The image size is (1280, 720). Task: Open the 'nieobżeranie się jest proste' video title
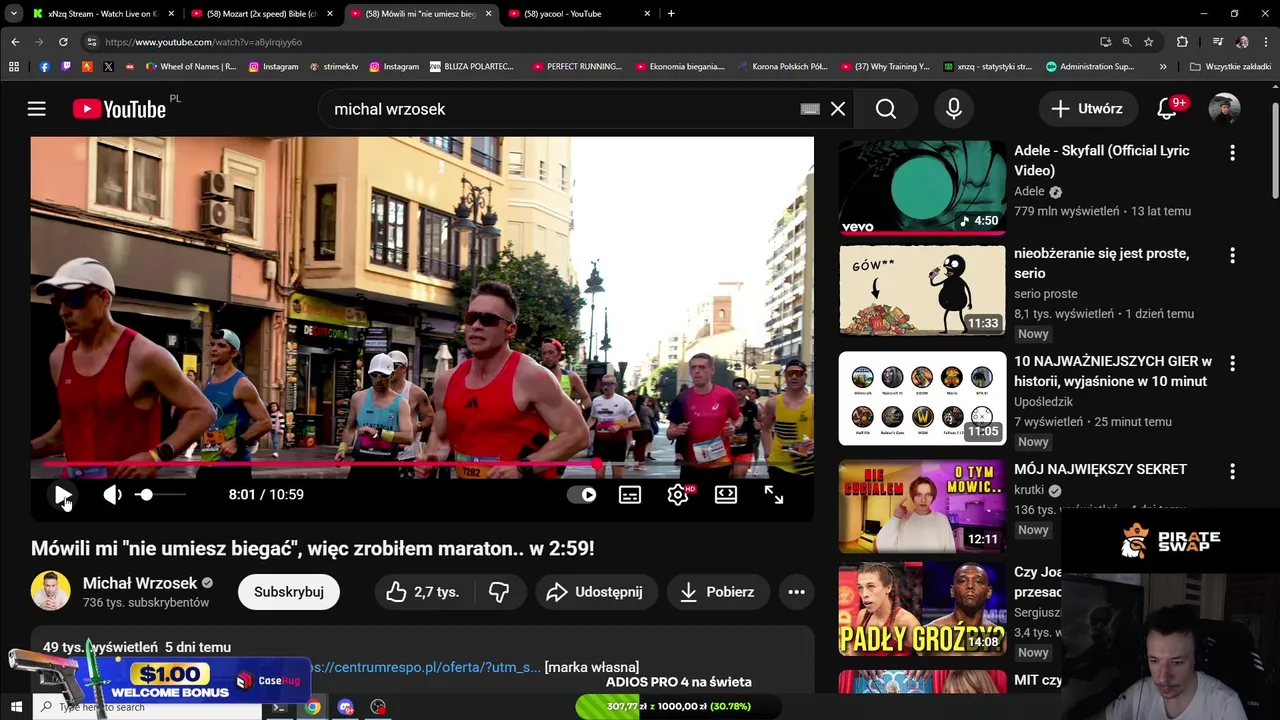[x=1101, y=263]
